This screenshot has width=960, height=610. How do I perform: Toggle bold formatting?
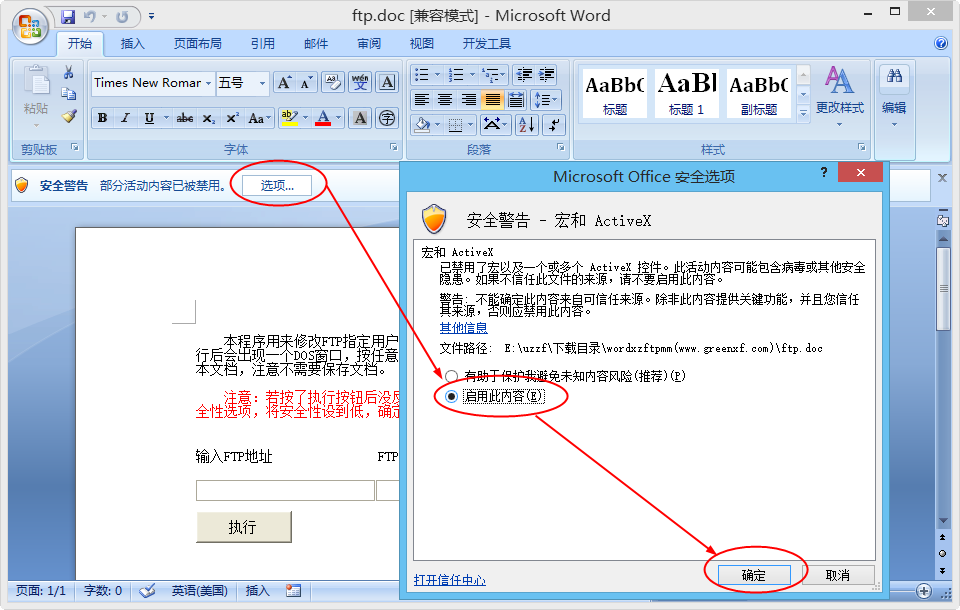click(102, 118)
